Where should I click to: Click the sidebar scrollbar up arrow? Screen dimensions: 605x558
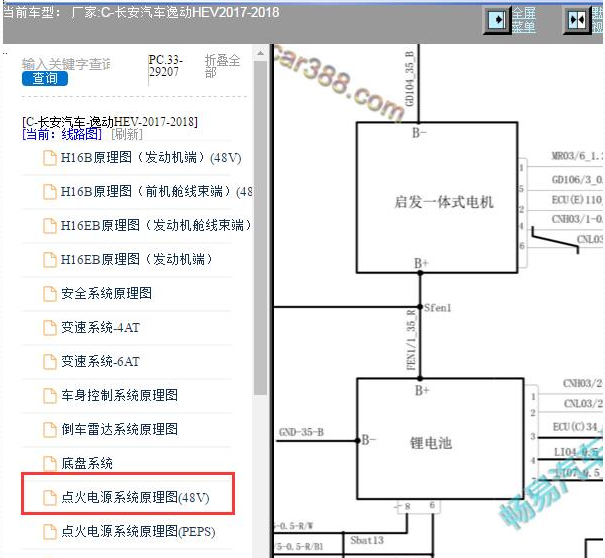260,53
